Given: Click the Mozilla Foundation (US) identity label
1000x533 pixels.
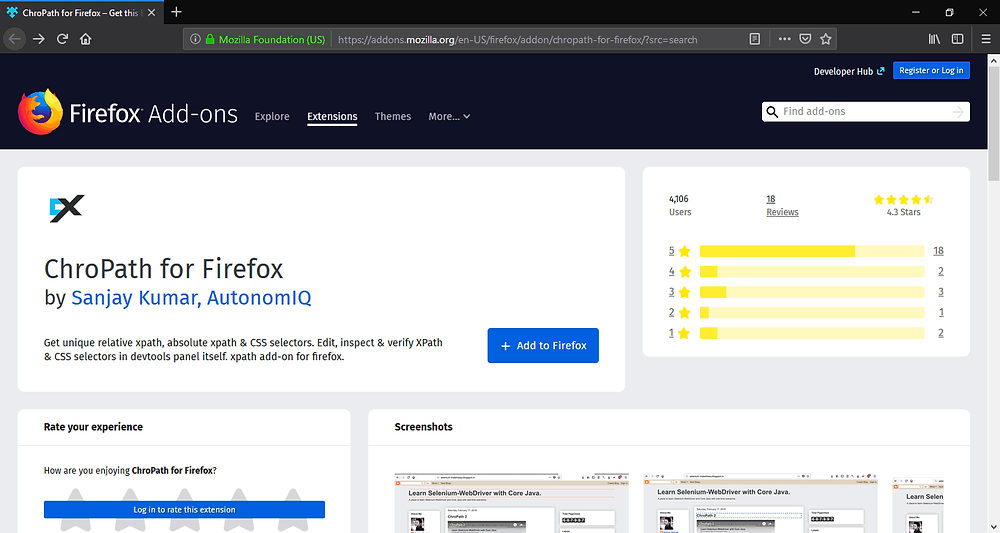Looking at the screenshot, I should click(272, 40).
